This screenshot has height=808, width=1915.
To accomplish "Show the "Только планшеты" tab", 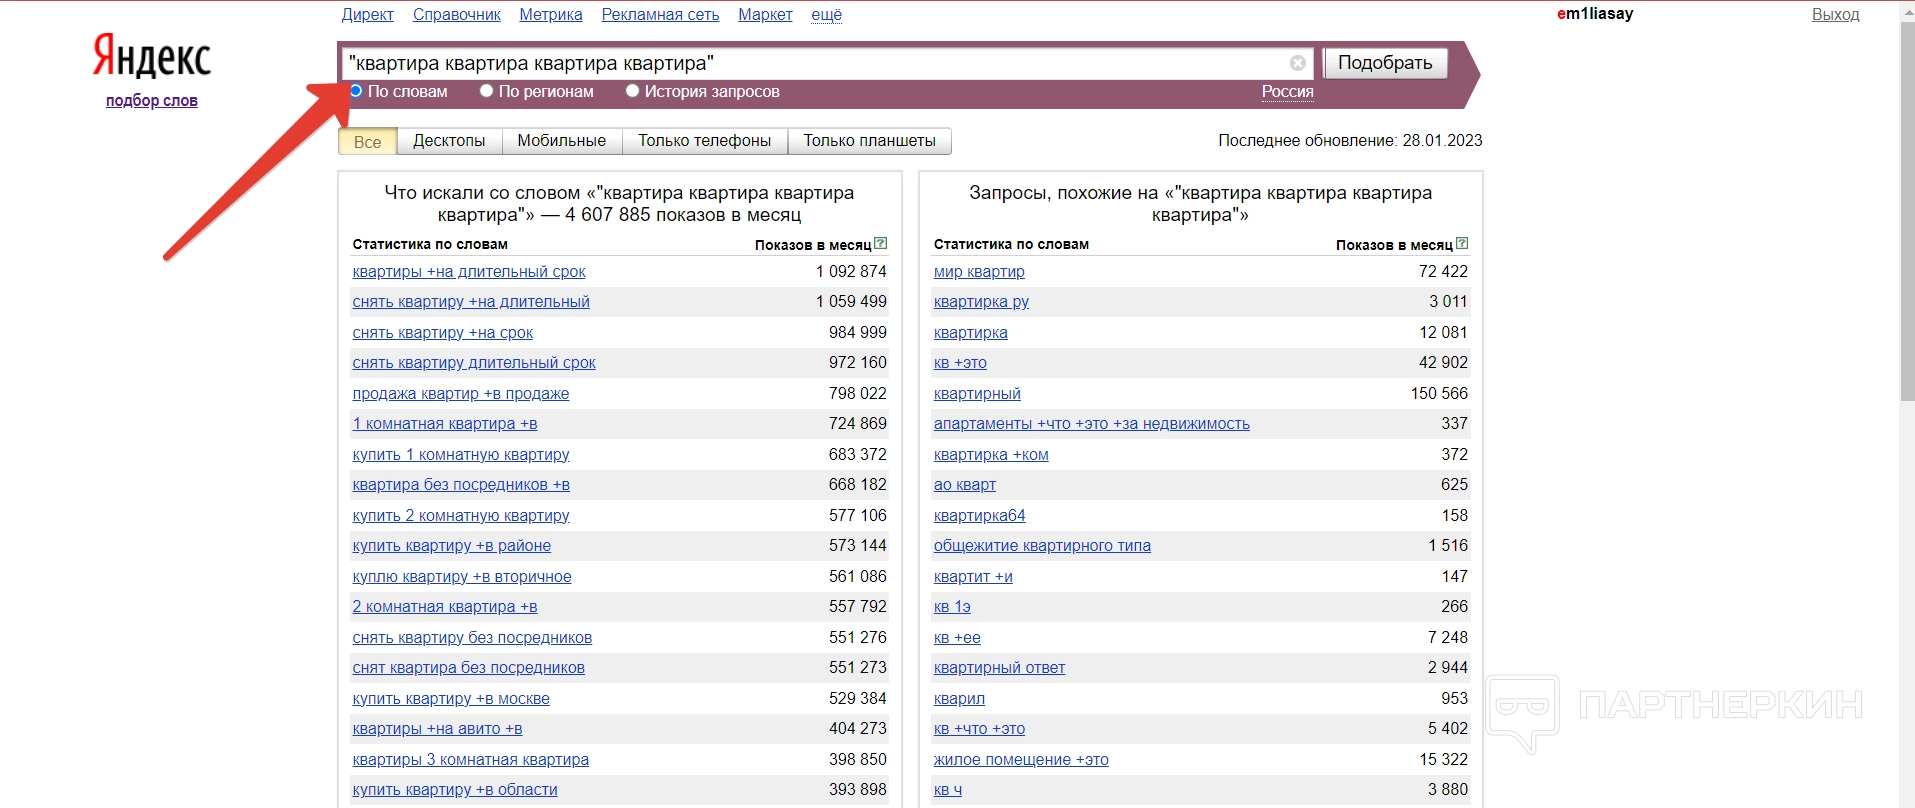I will [869, 141].
